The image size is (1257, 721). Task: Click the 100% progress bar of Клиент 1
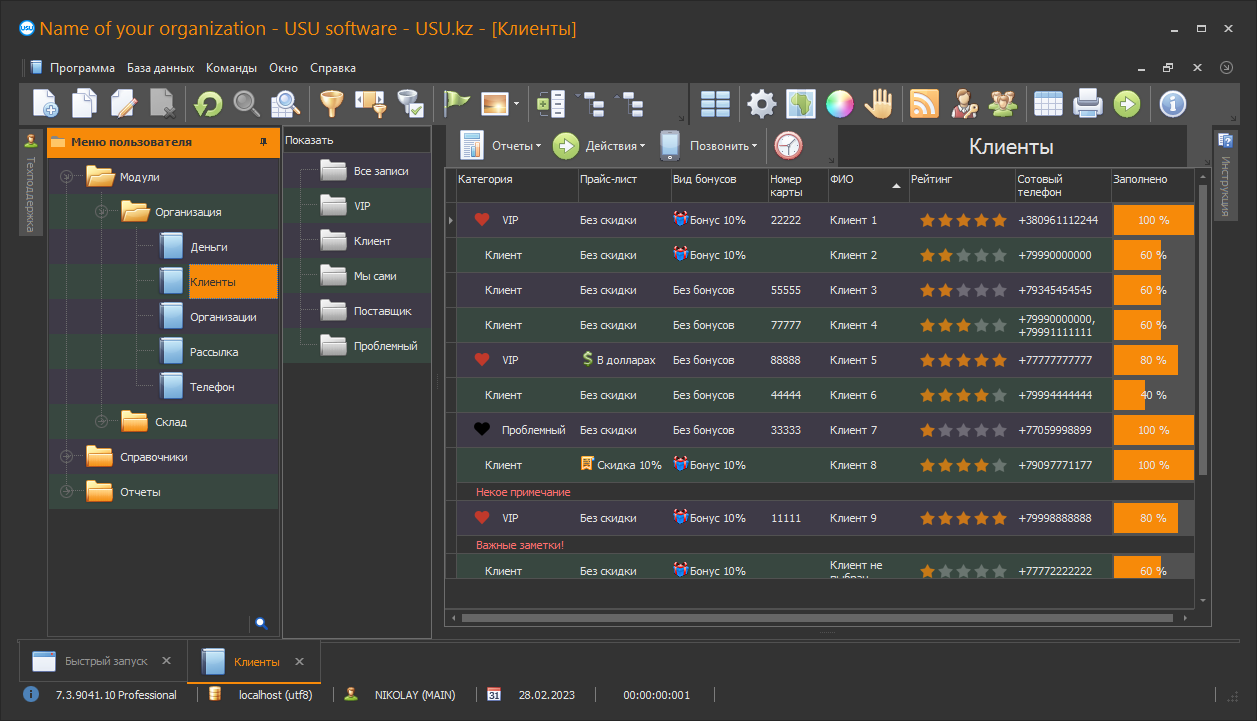click(x=1153, y=220)
